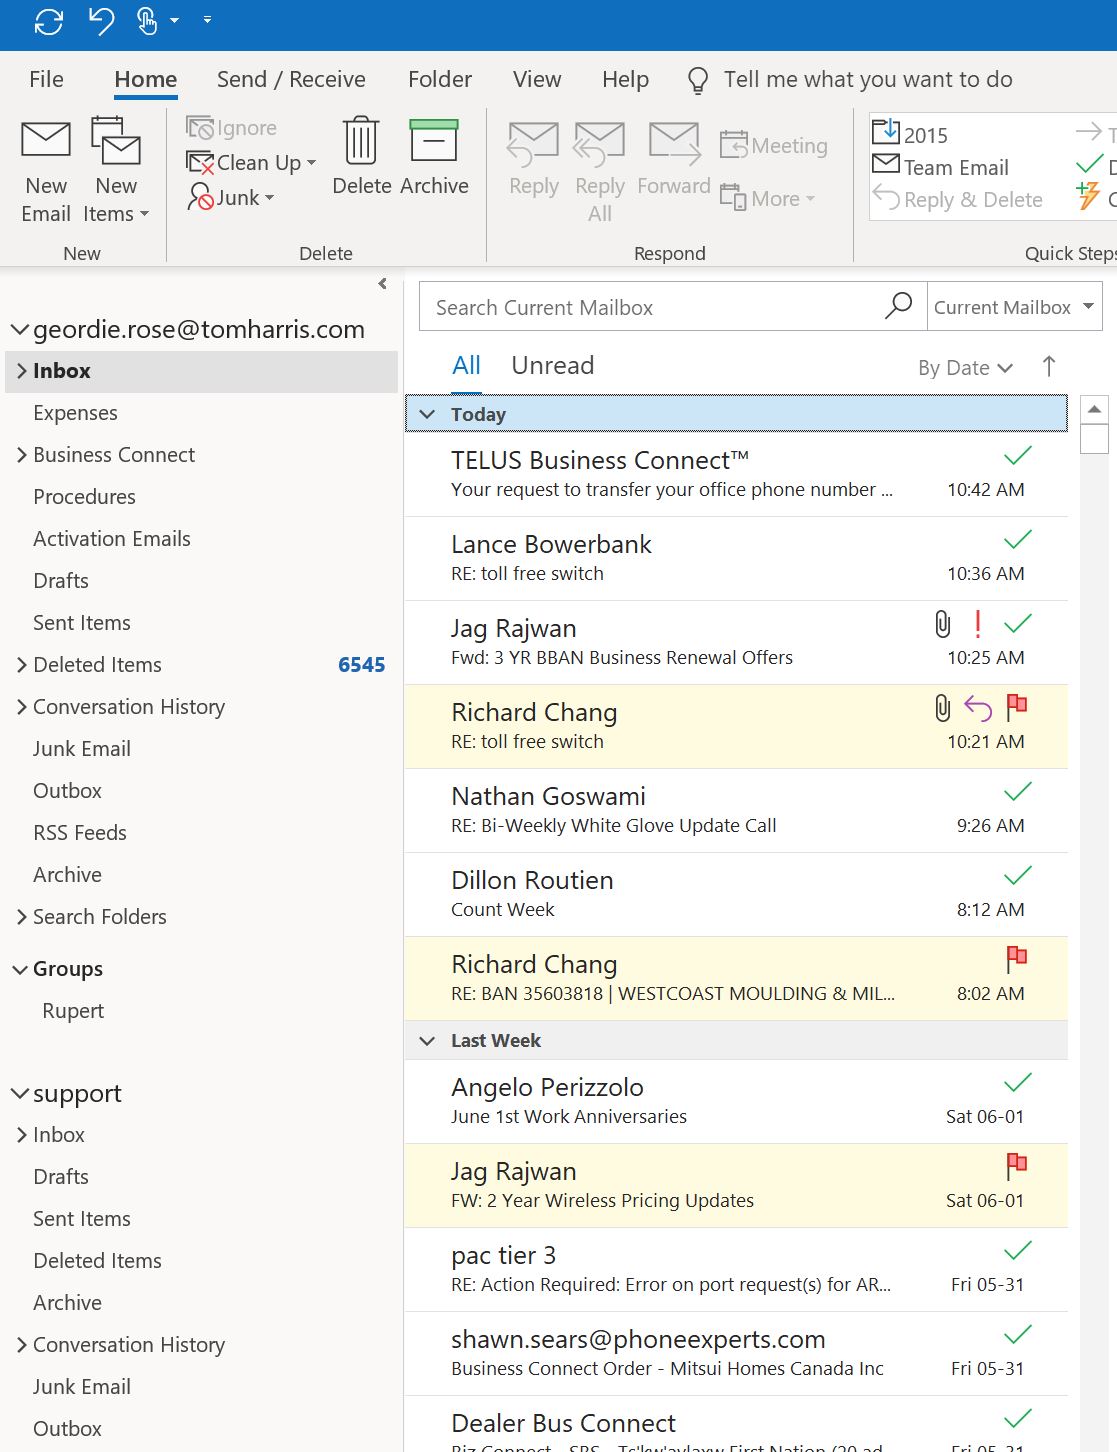Reverse sort order arrow

point(1049,366)
